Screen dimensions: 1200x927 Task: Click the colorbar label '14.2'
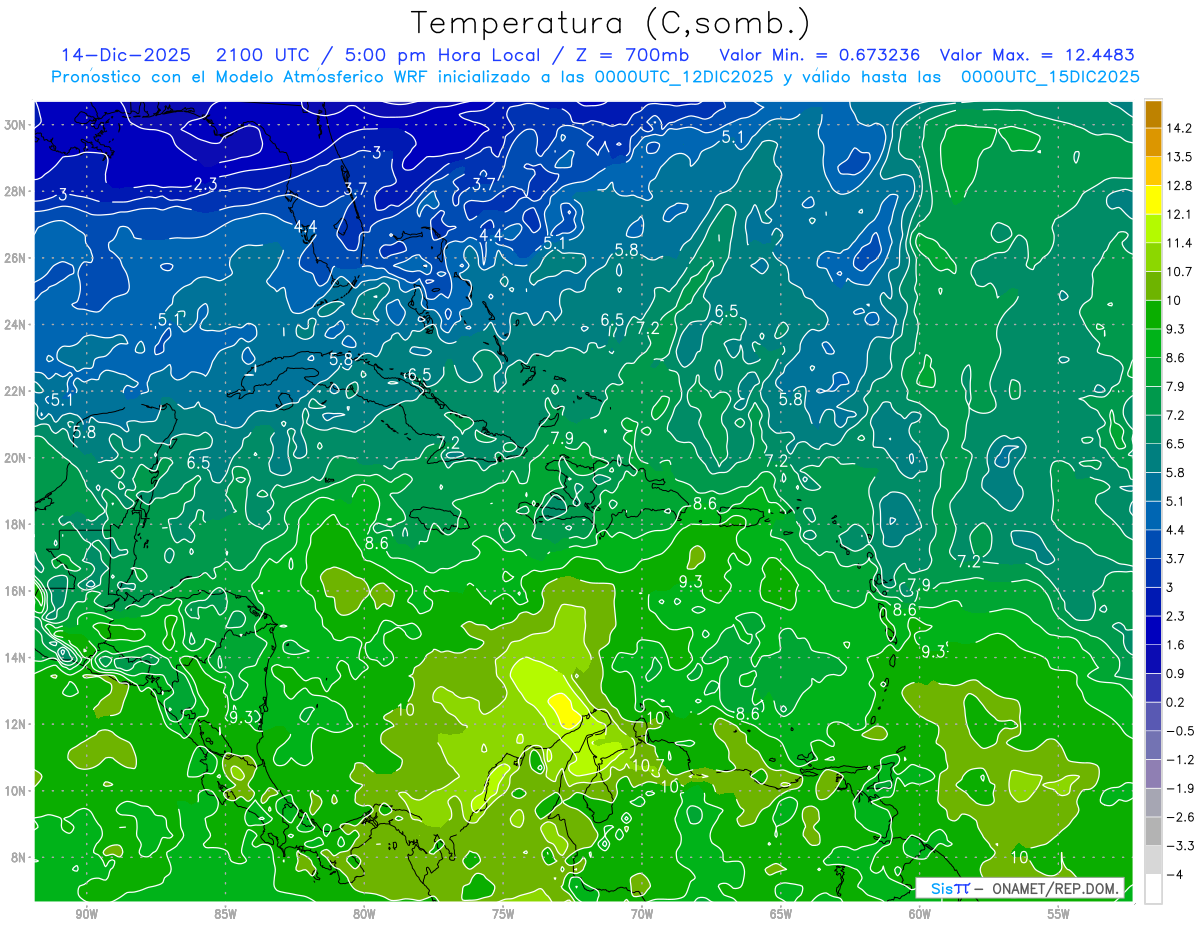(1179, 128)
